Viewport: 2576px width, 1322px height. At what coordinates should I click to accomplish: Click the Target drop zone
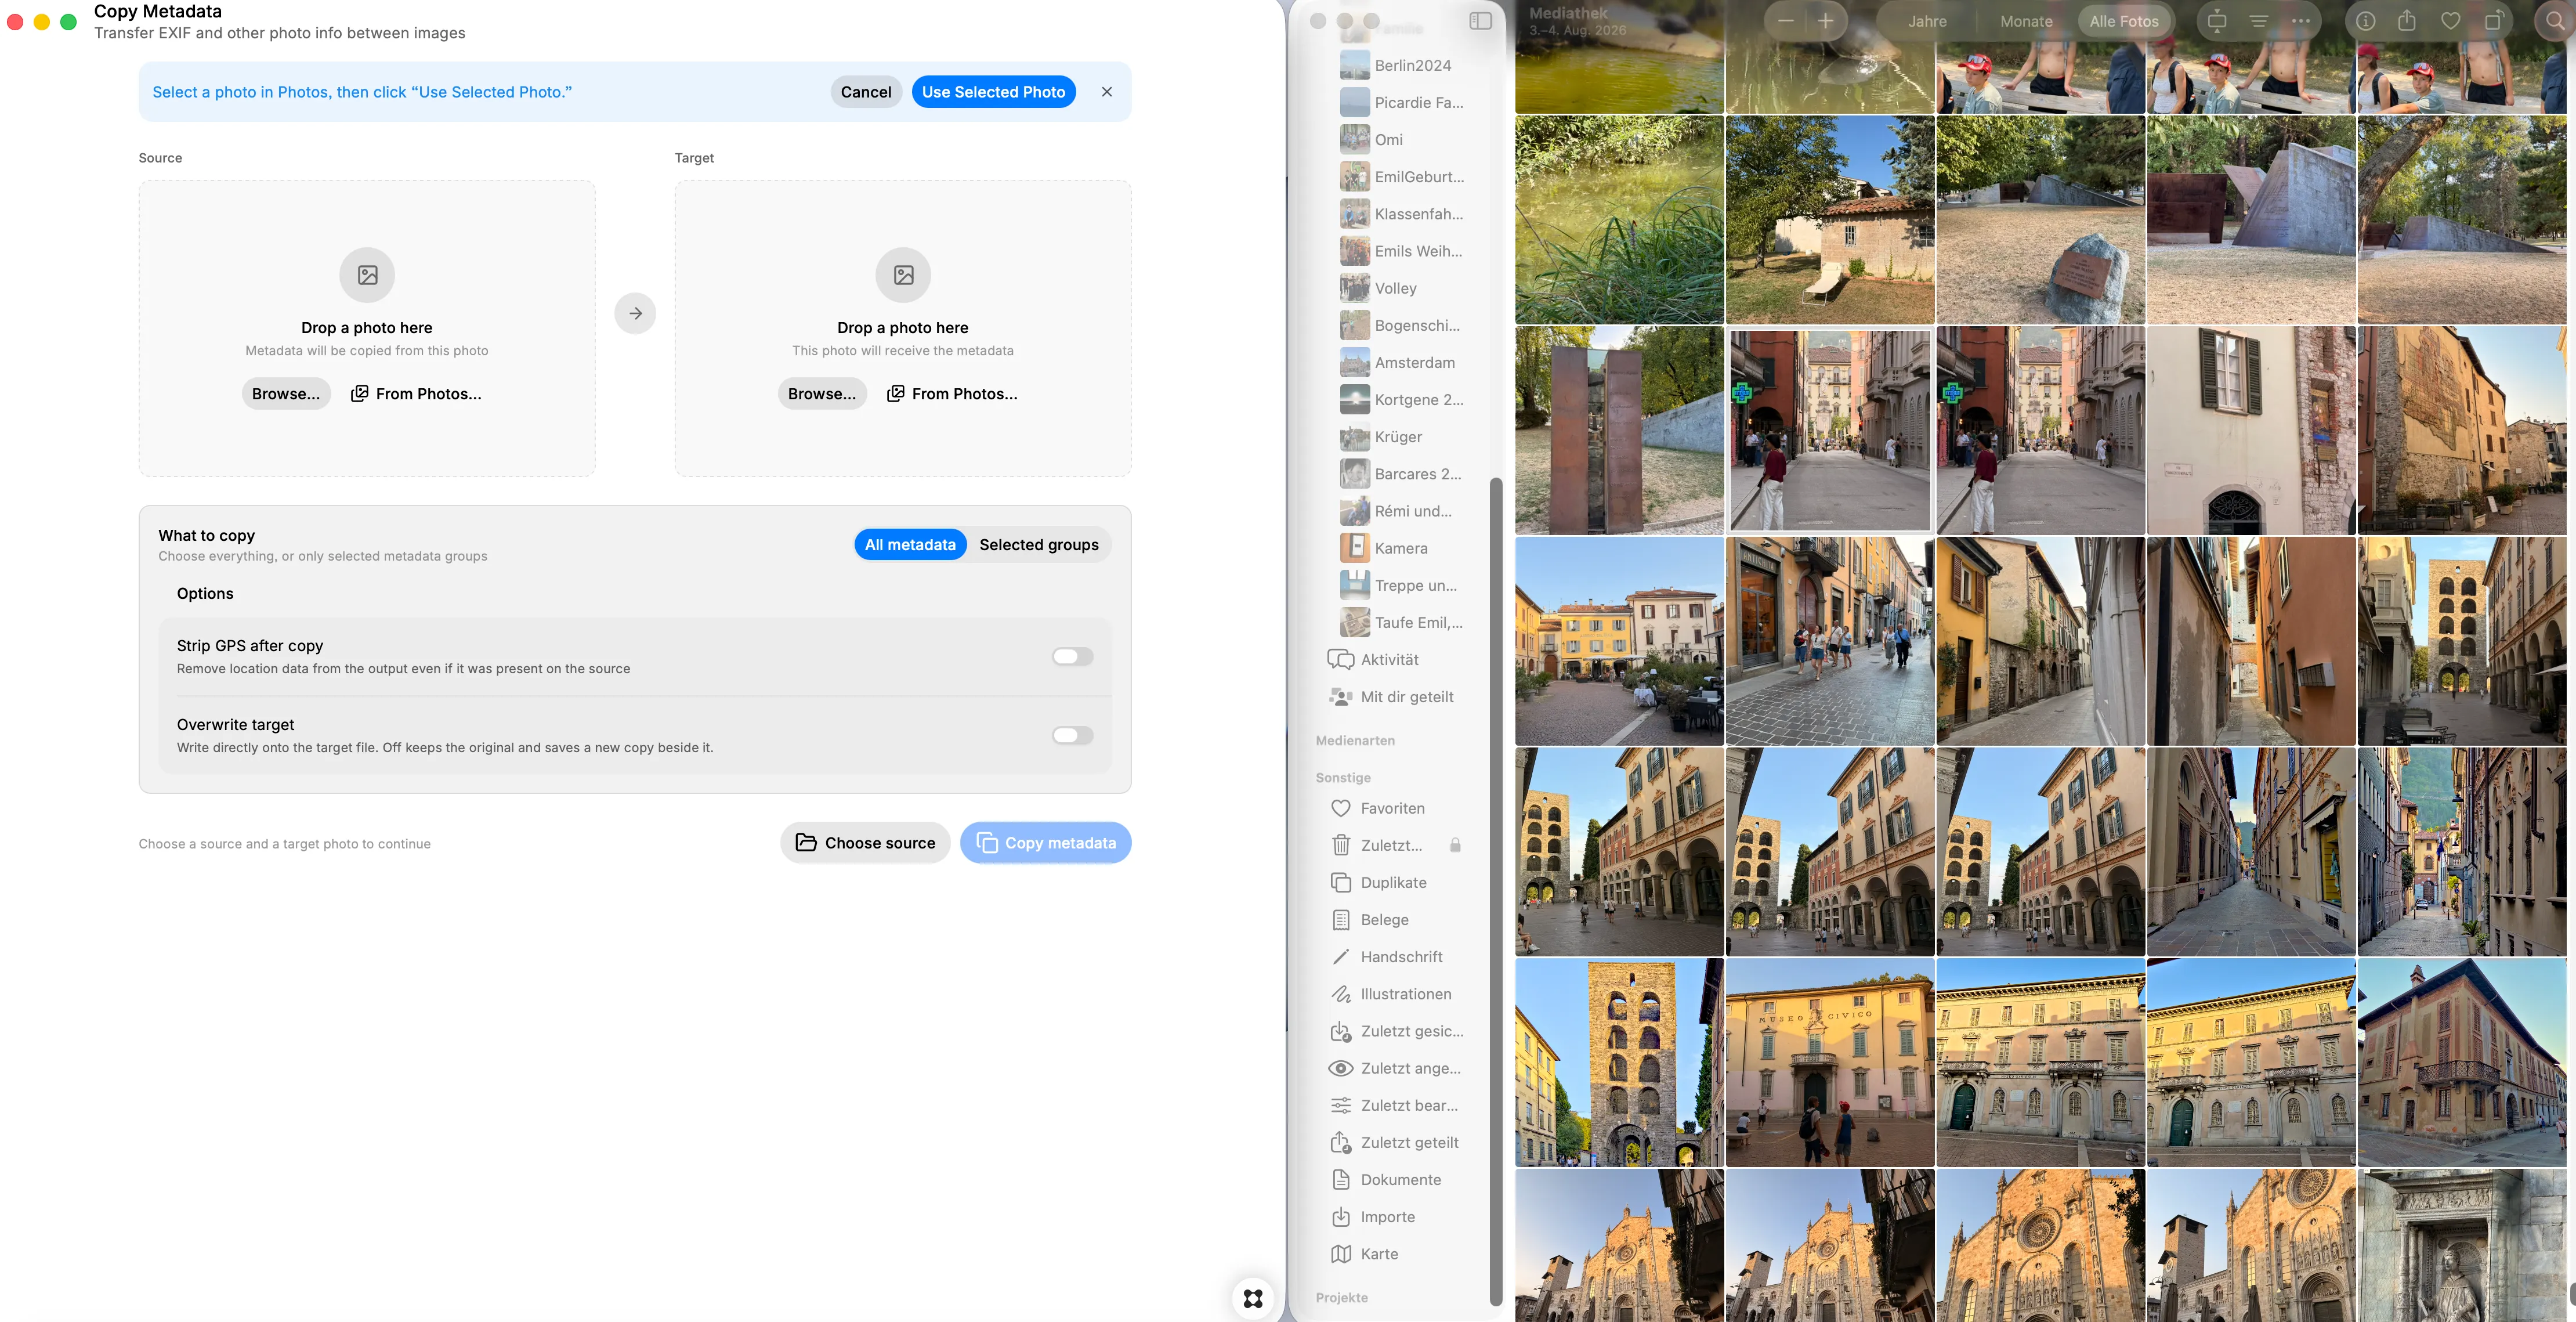903,328
